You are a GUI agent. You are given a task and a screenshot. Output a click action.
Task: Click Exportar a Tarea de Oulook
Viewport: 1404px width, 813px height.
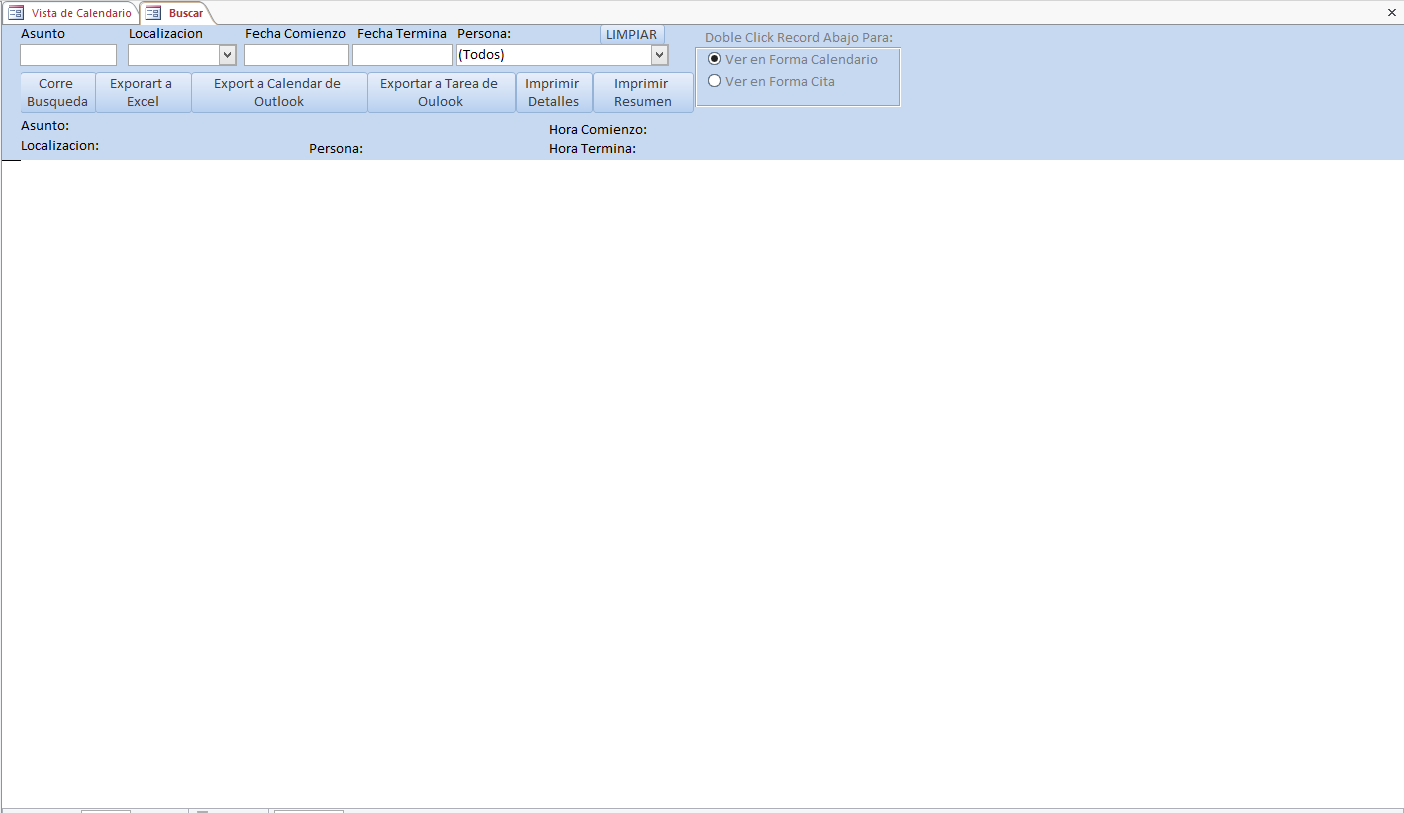pyautogui.click(x=440, y=92)
